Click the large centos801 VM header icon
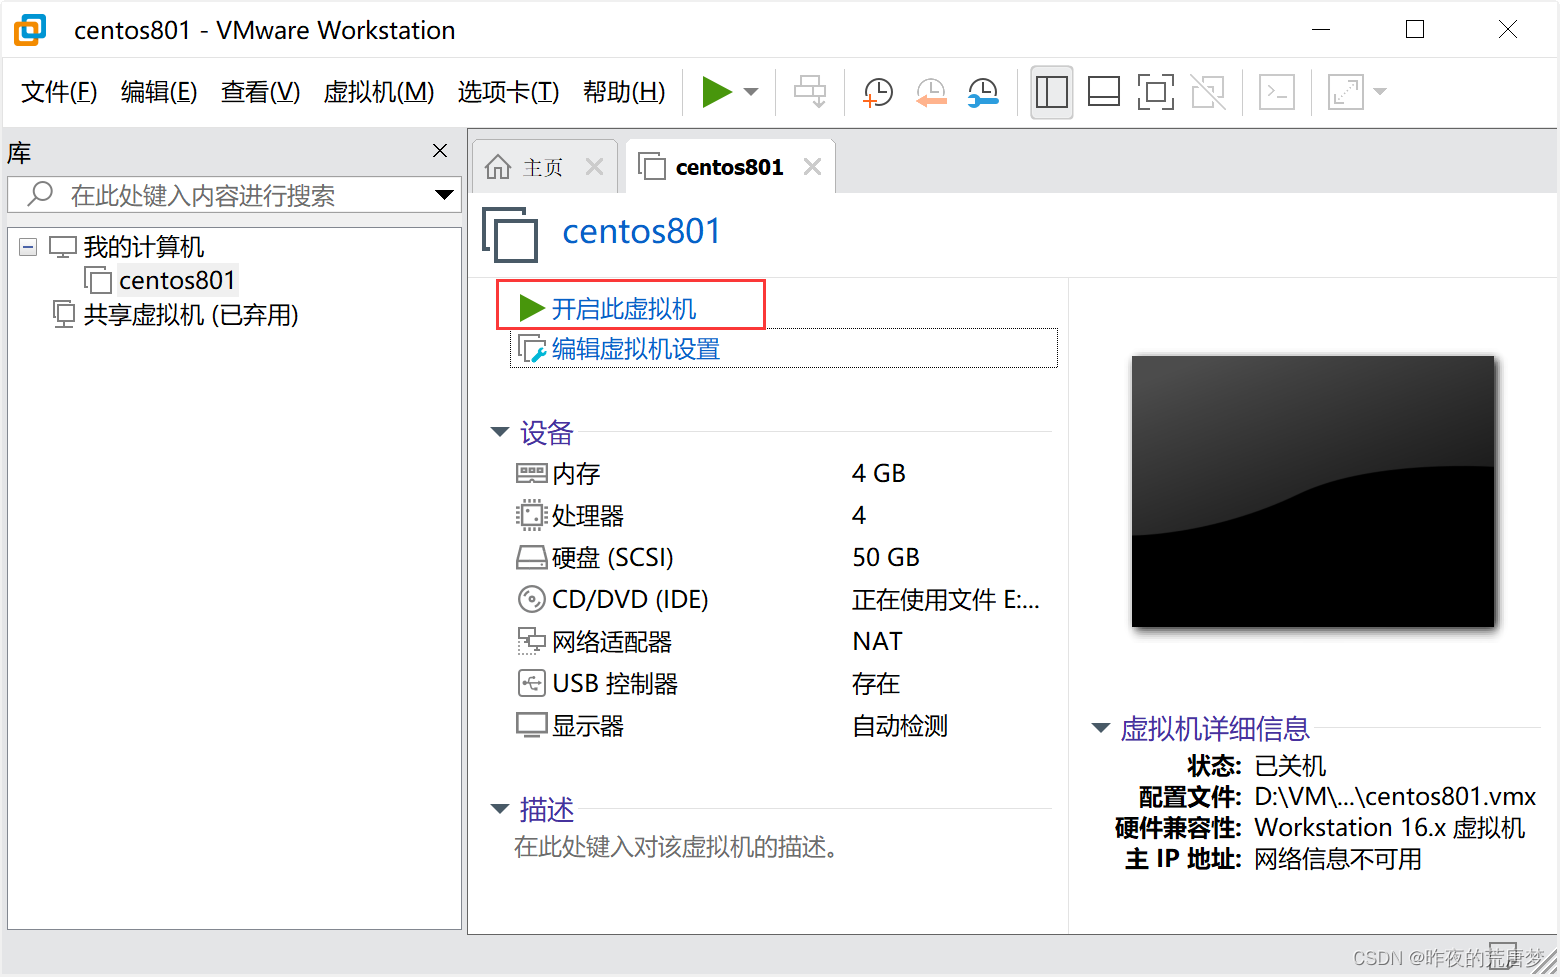The width and height of the screenshot is (1560, 977). pos(510,235)
